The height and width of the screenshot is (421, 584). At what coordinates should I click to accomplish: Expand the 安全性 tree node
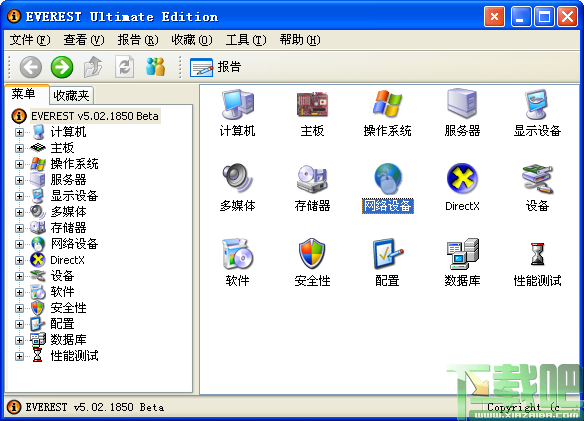pyautogui.click(x=19, y=308)
